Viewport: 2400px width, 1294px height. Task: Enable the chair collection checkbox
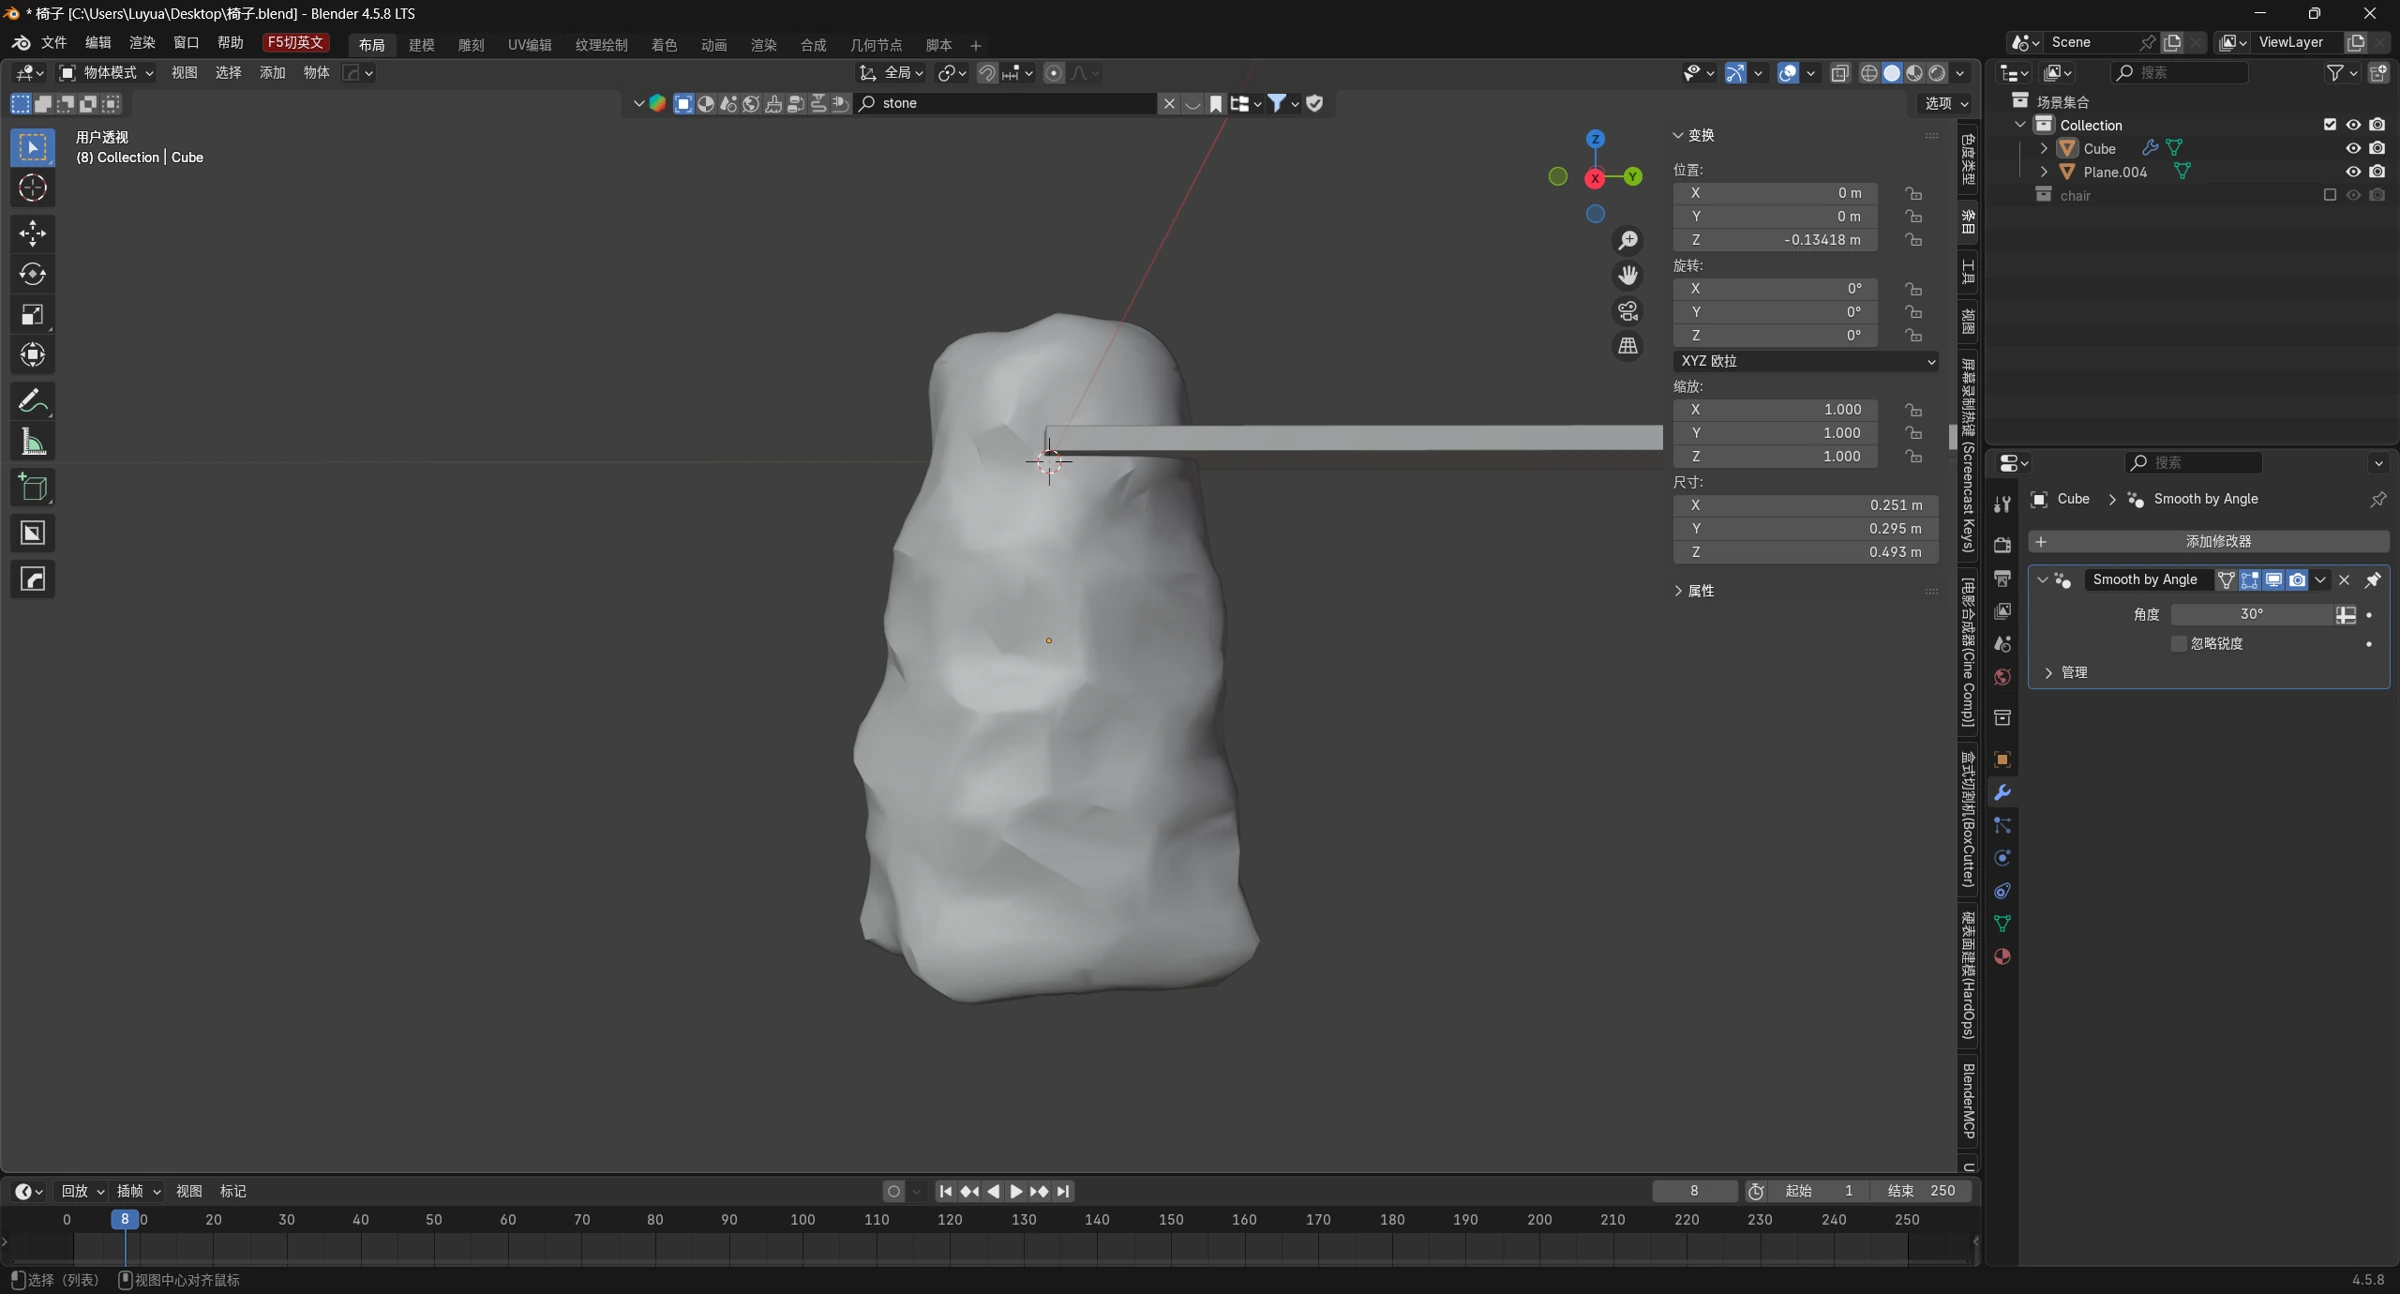[x=2330, y=195]
